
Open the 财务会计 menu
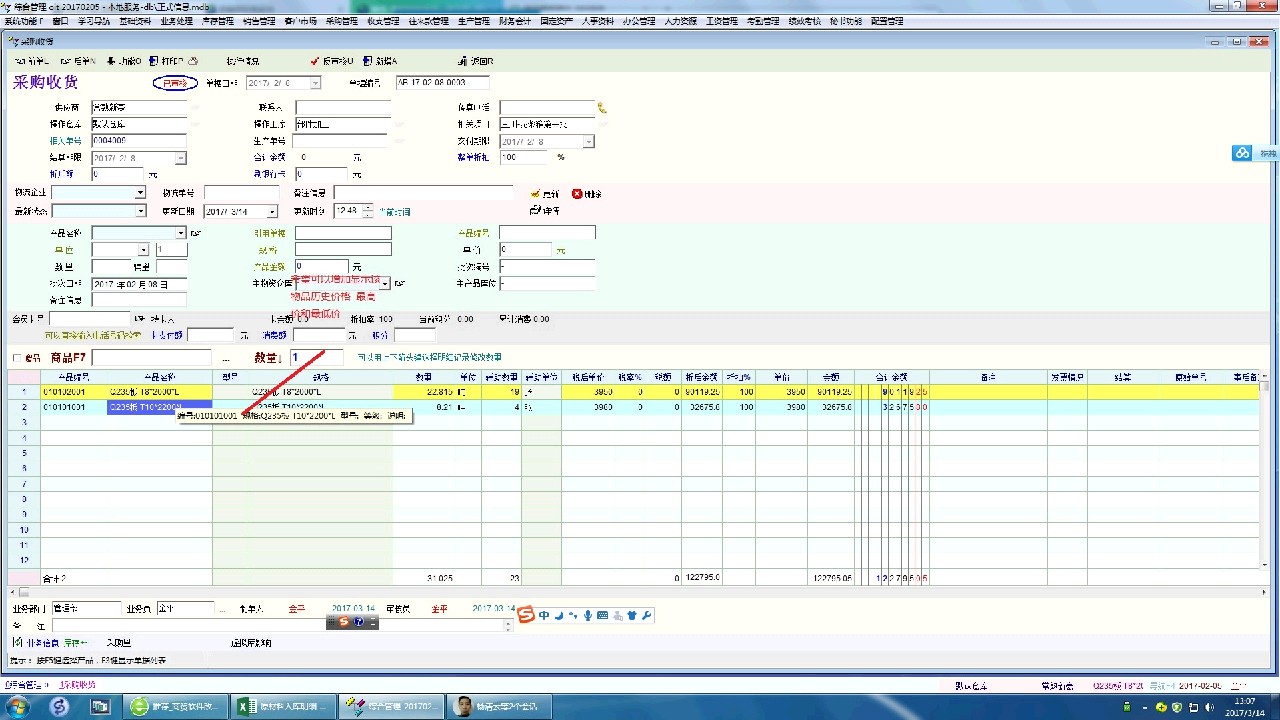[515, 20]
